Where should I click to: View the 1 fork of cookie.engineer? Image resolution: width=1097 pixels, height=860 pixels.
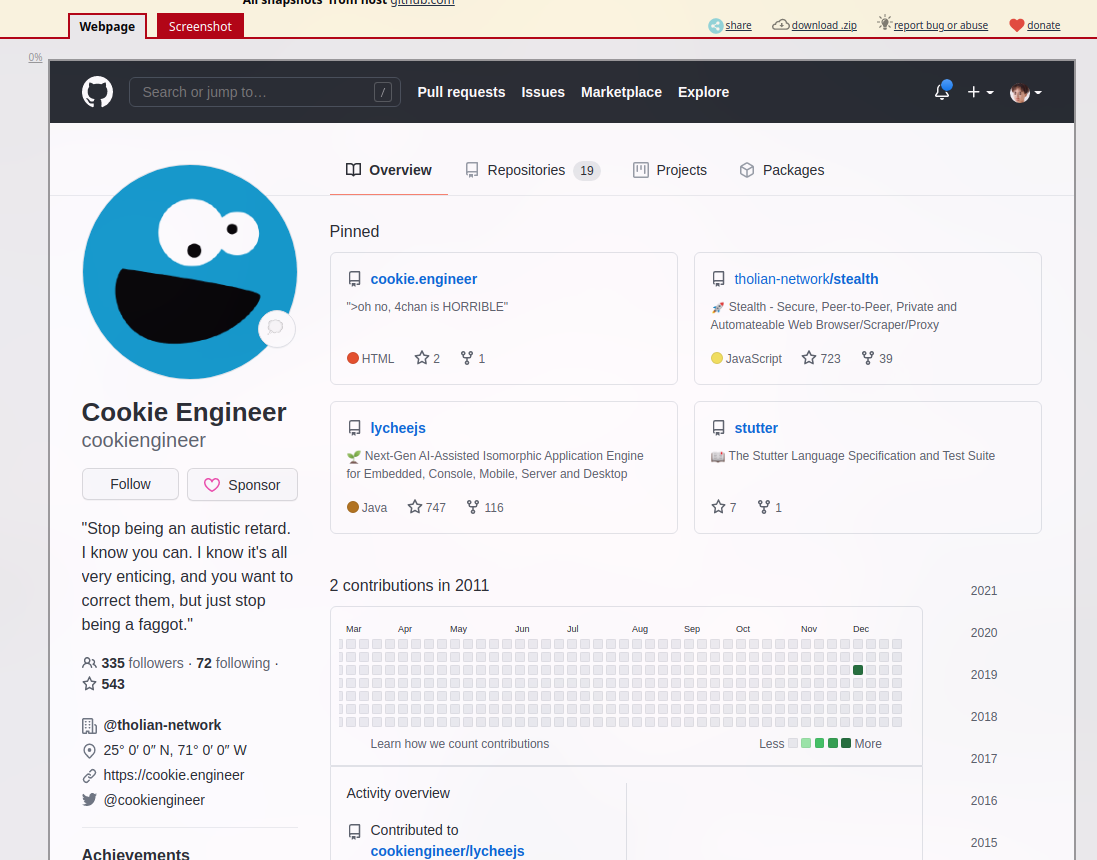coord(473,358)
